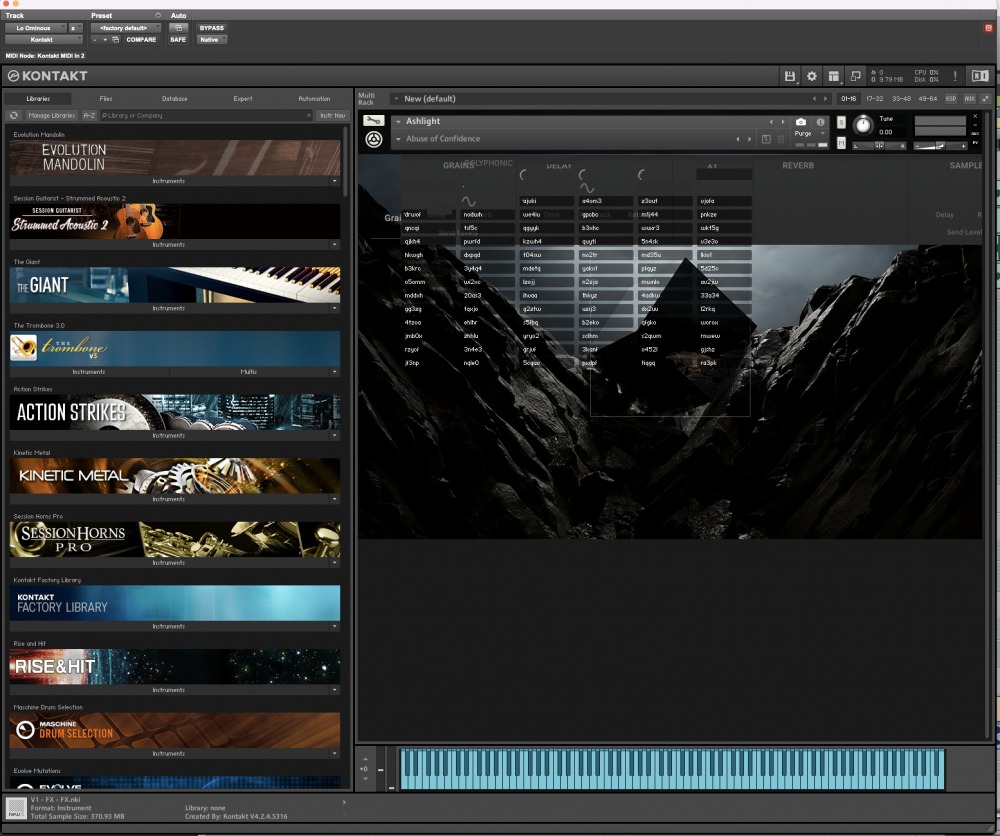Switch to the Automation tab
This screenshot has height=836, width=1000.
pos(314,99)
